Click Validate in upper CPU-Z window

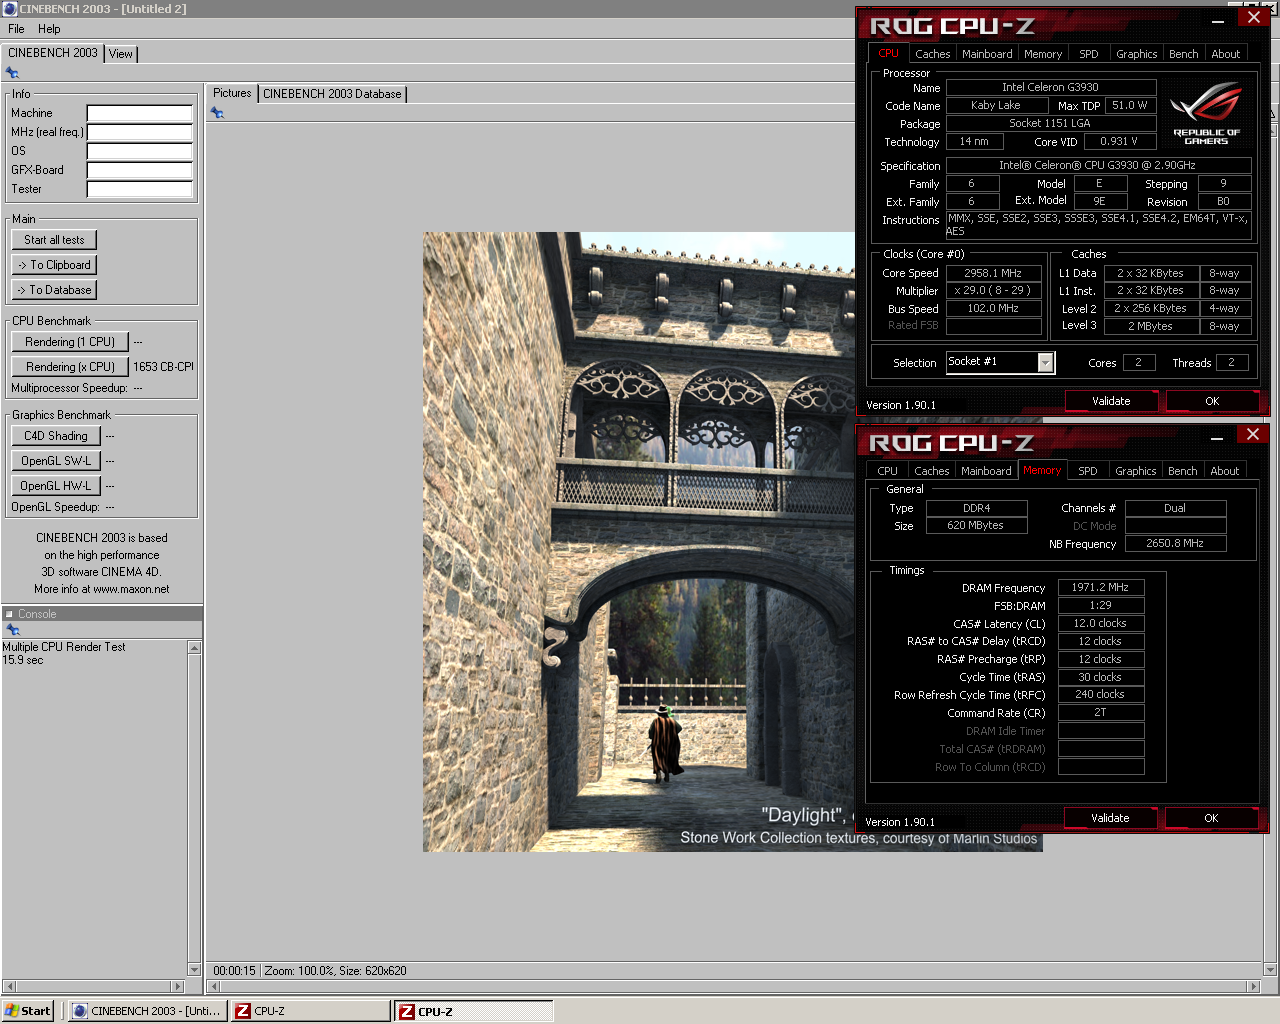coord(1111,401)
